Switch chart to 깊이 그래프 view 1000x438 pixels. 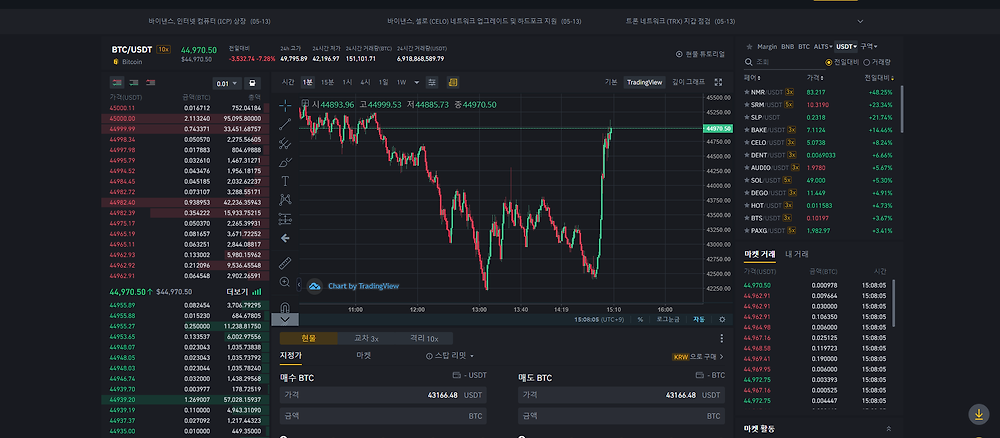click(688, 82)
